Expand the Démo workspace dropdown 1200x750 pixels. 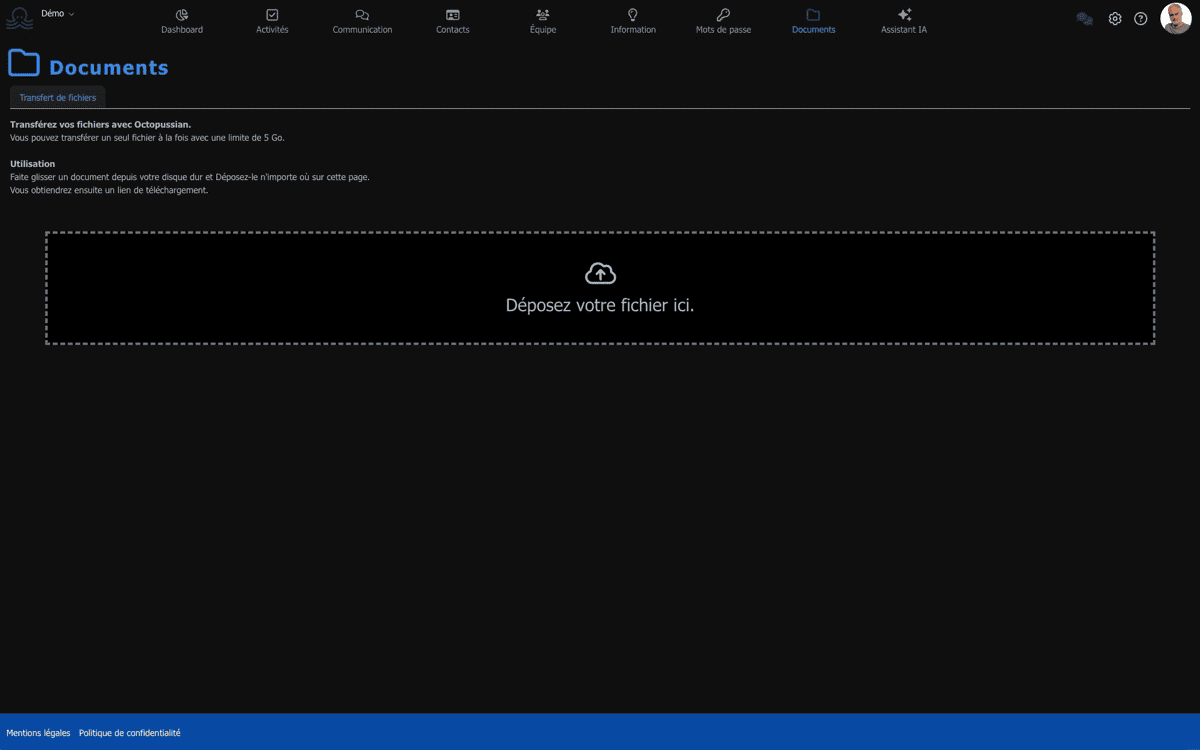pyautogui.click(x=58, y=14)
